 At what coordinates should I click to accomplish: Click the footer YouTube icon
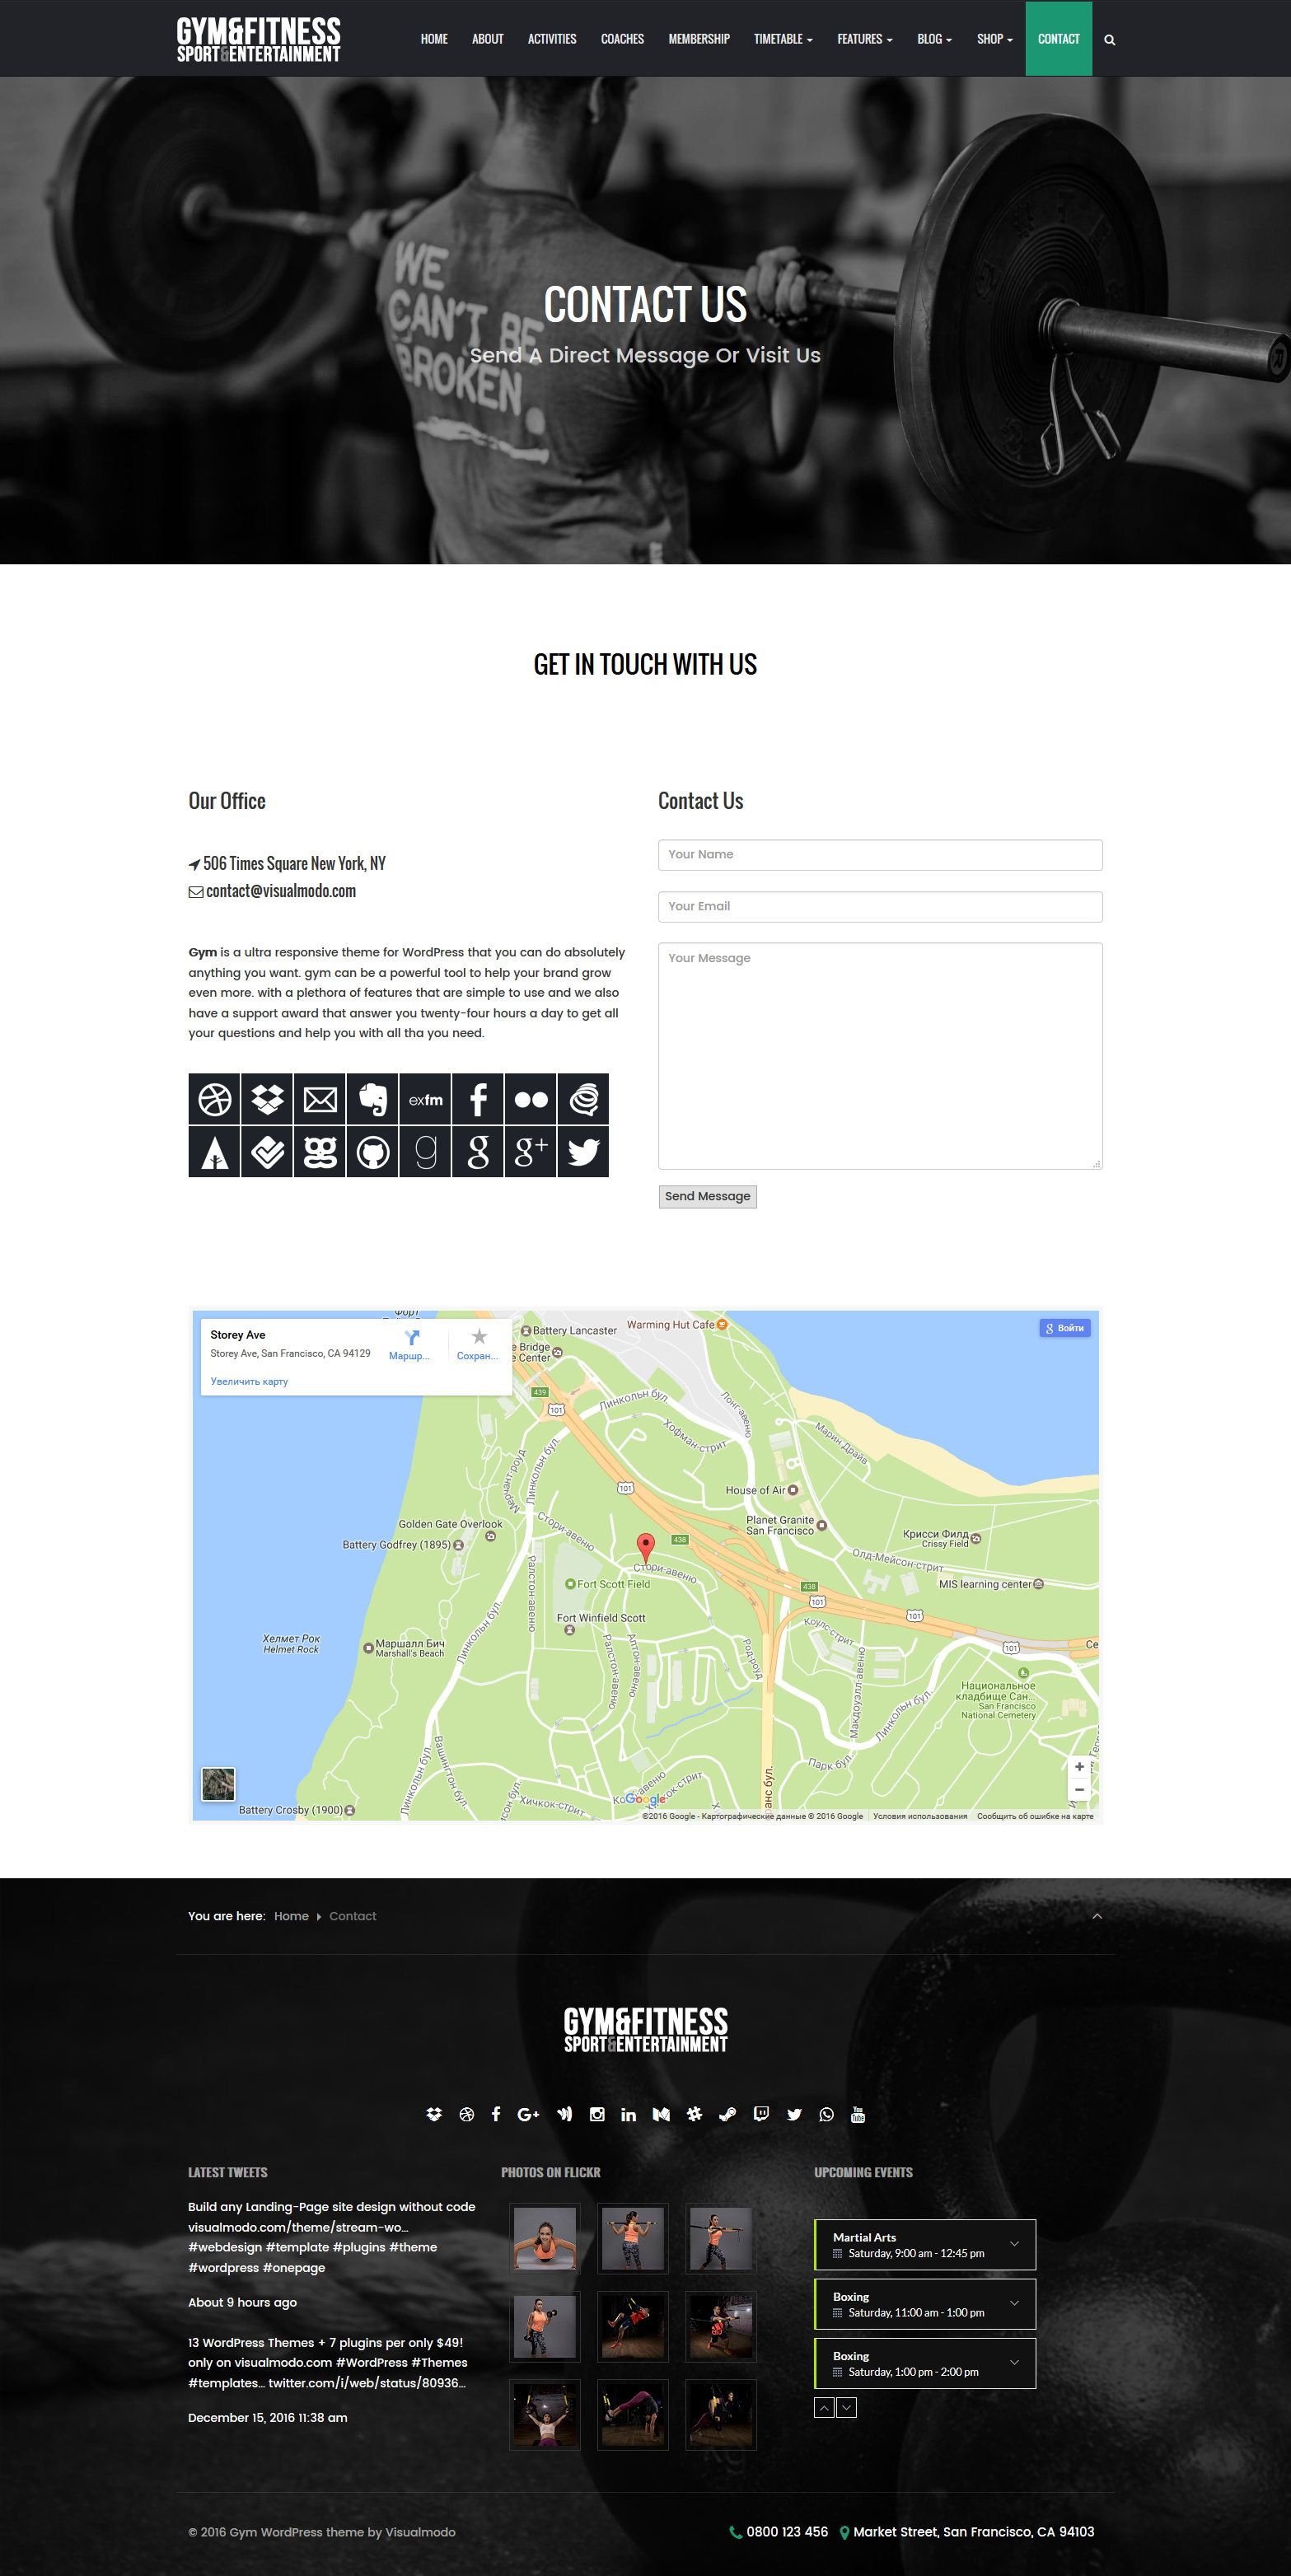857,2114
